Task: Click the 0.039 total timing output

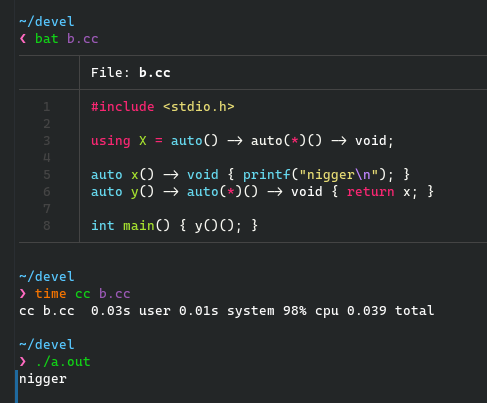Action: pos(391,311)
